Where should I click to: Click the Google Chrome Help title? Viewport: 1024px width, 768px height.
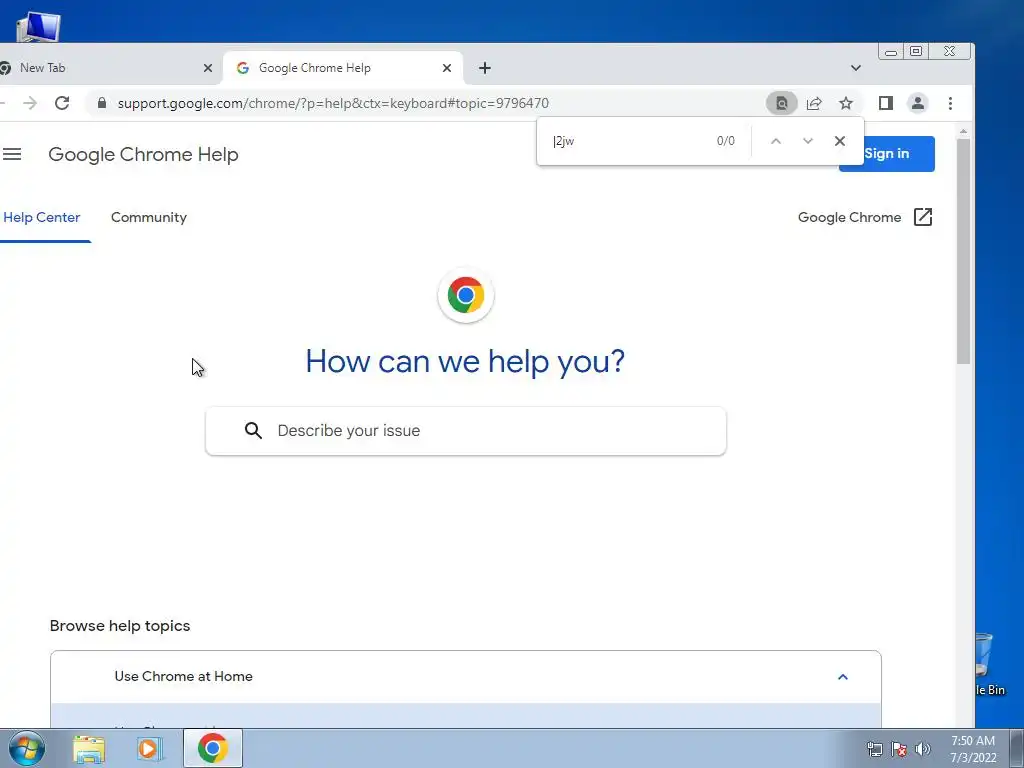[143, 155]
